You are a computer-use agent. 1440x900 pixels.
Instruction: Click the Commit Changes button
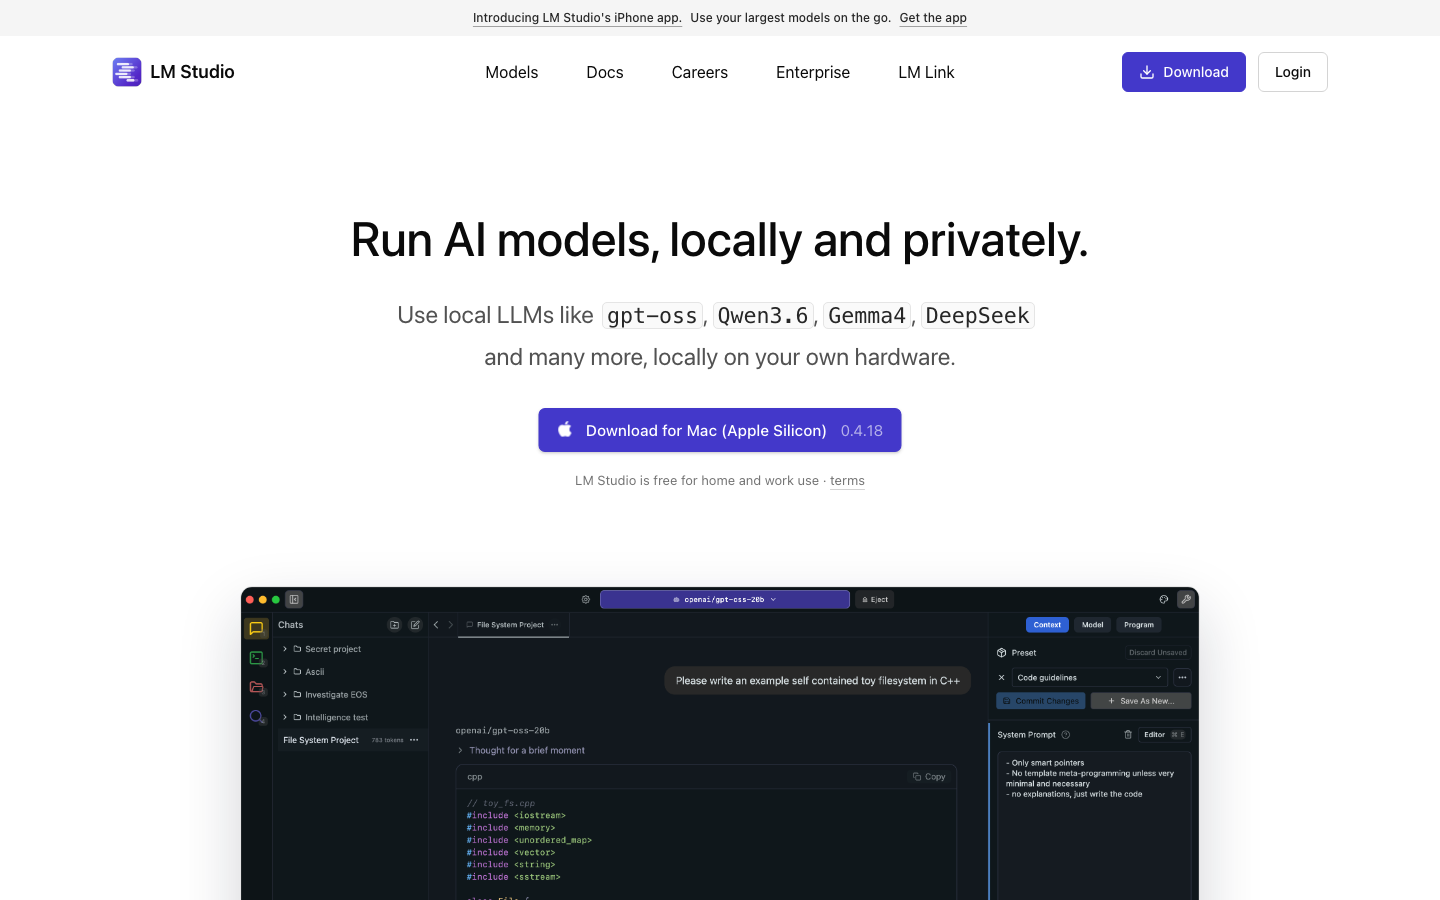1041,701
